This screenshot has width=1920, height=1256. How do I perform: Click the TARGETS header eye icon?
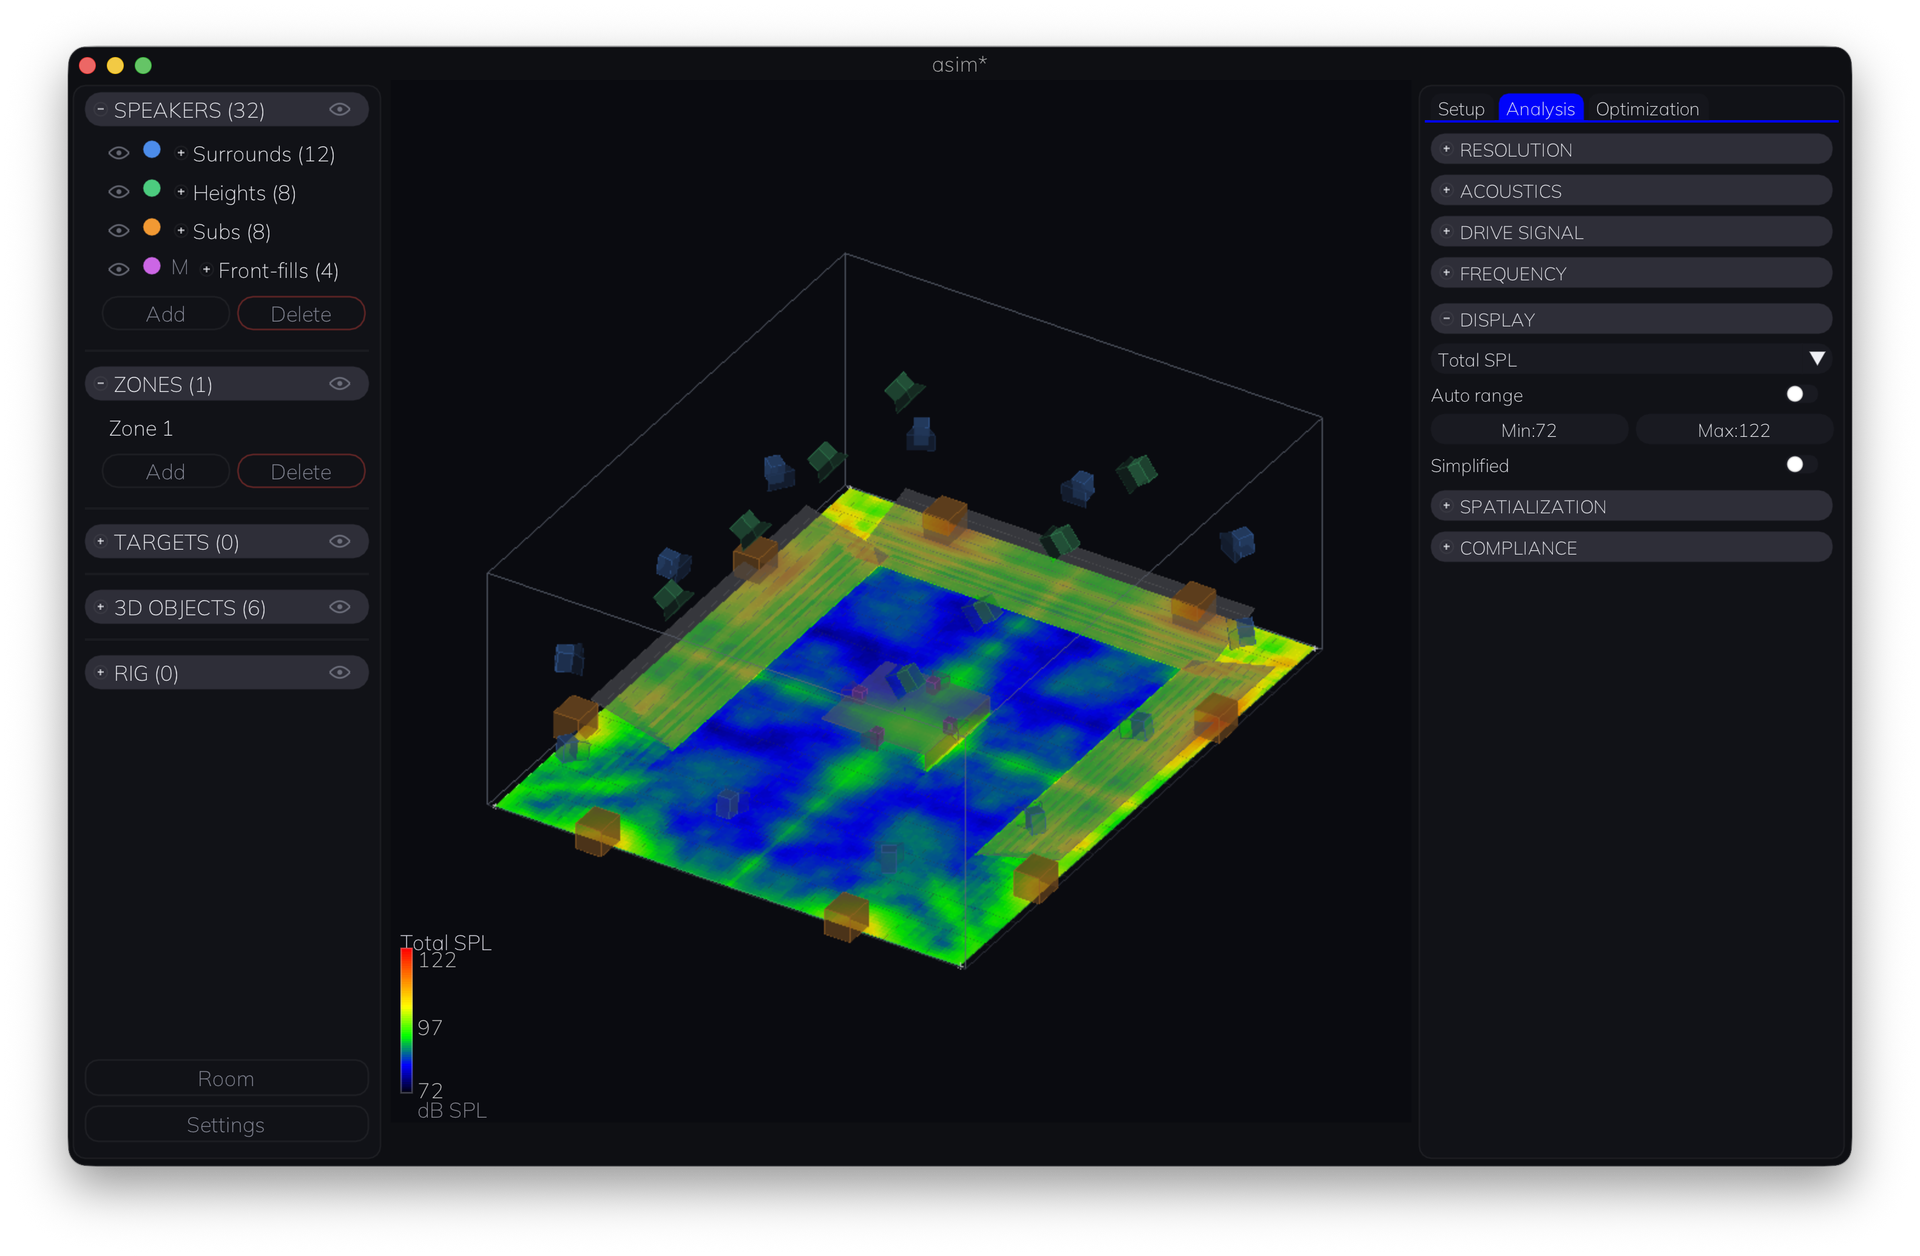tap(340, 542)
